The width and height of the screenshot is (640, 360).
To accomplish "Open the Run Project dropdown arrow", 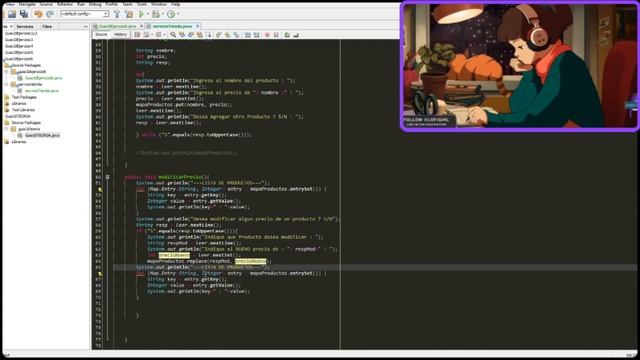I will pos(148,14).
